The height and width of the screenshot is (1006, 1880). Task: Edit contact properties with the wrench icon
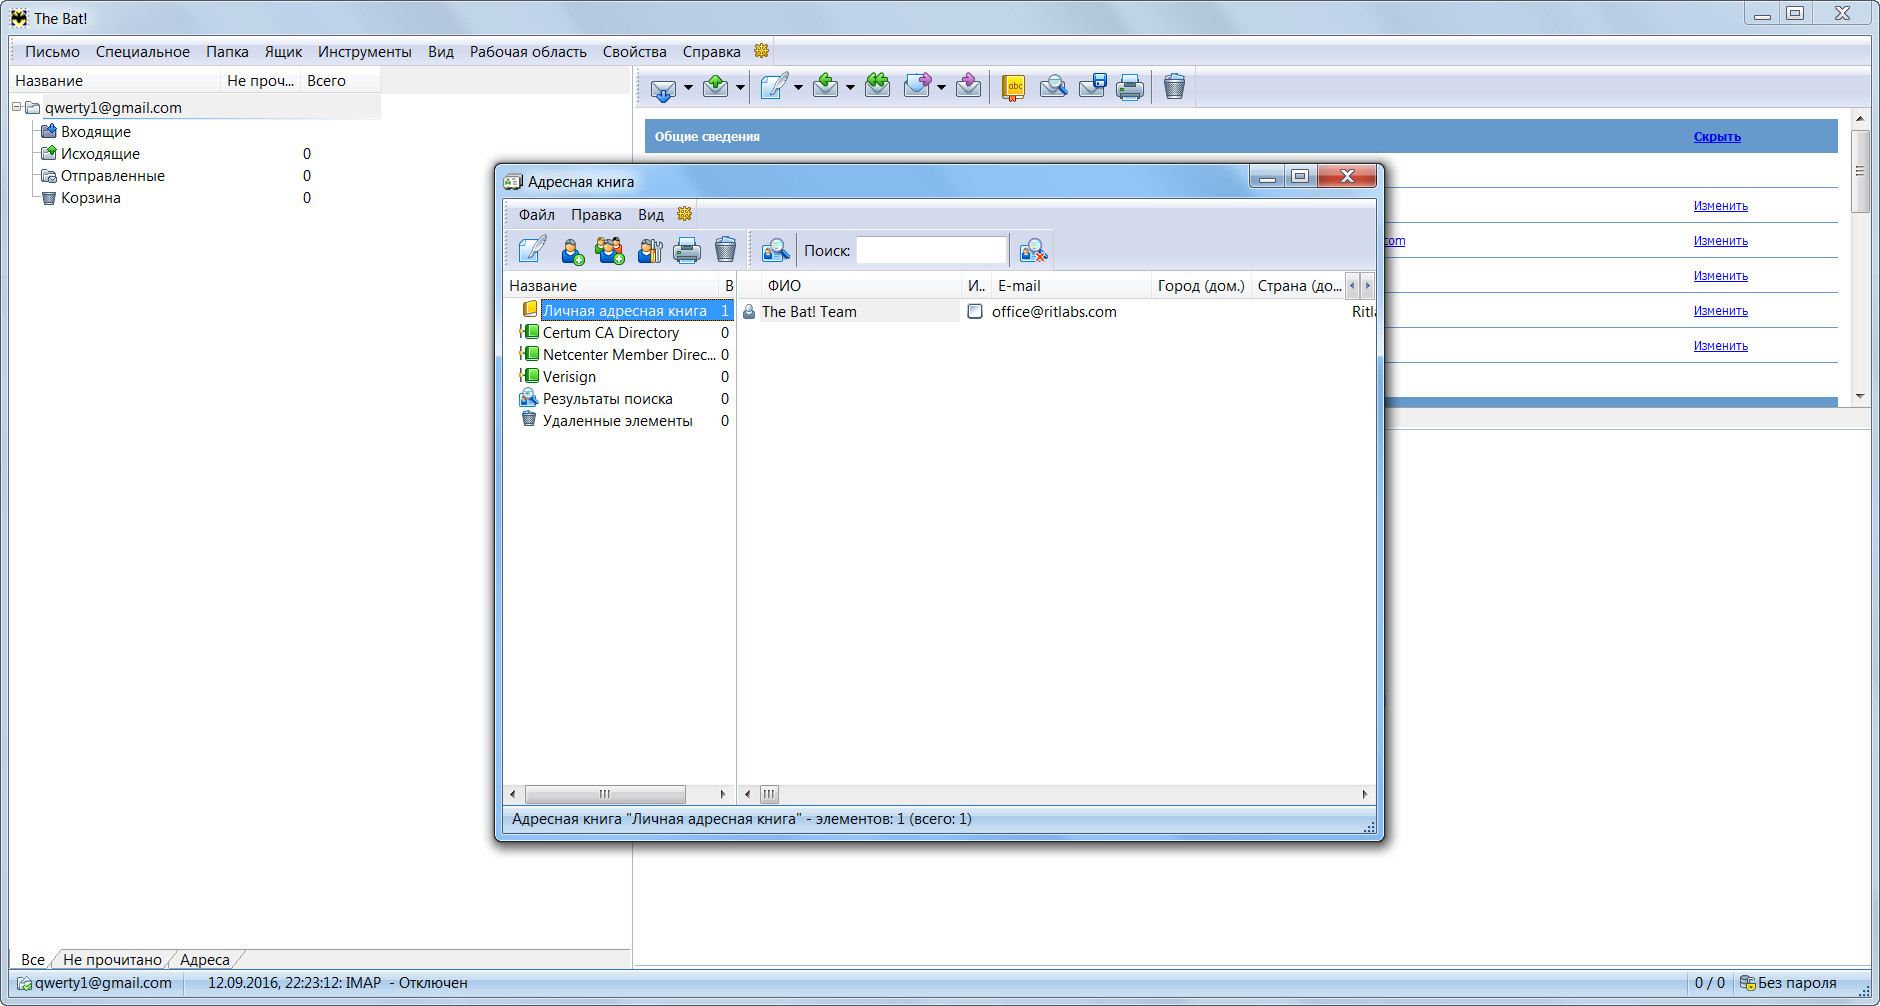650,250
